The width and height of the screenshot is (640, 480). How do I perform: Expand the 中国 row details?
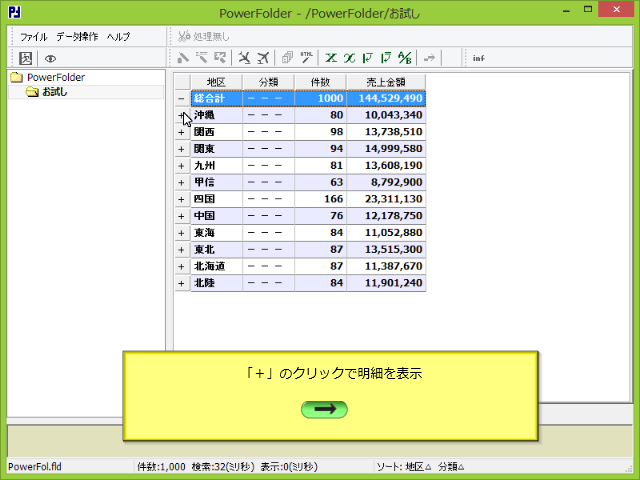coord(182,216)
